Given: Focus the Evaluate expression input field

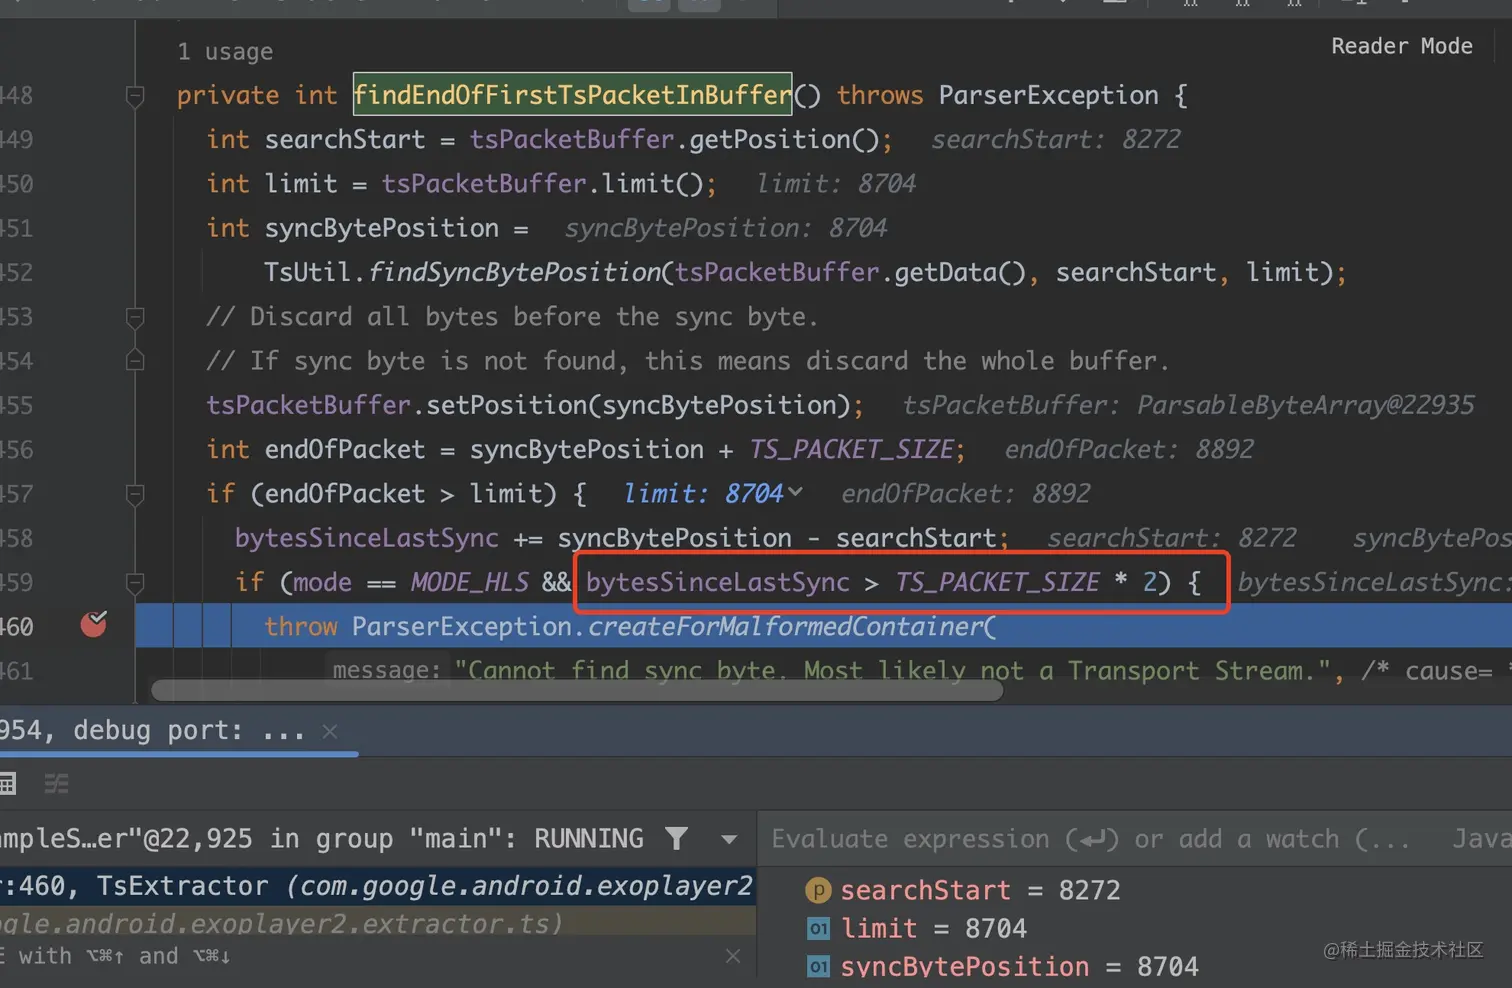Looking at the screenshot, I should (x=1090, y=839).
